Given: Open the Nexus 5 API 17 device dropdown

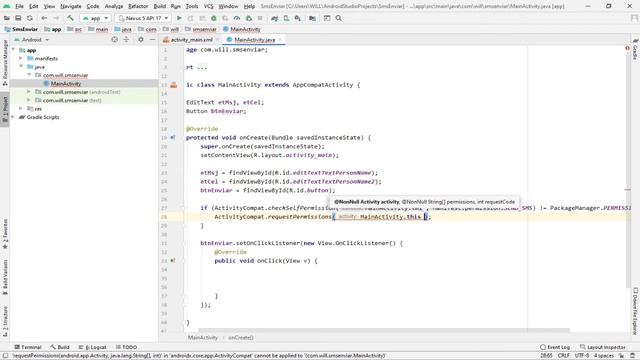Looking at the screenshot, I should coord(143,18).
